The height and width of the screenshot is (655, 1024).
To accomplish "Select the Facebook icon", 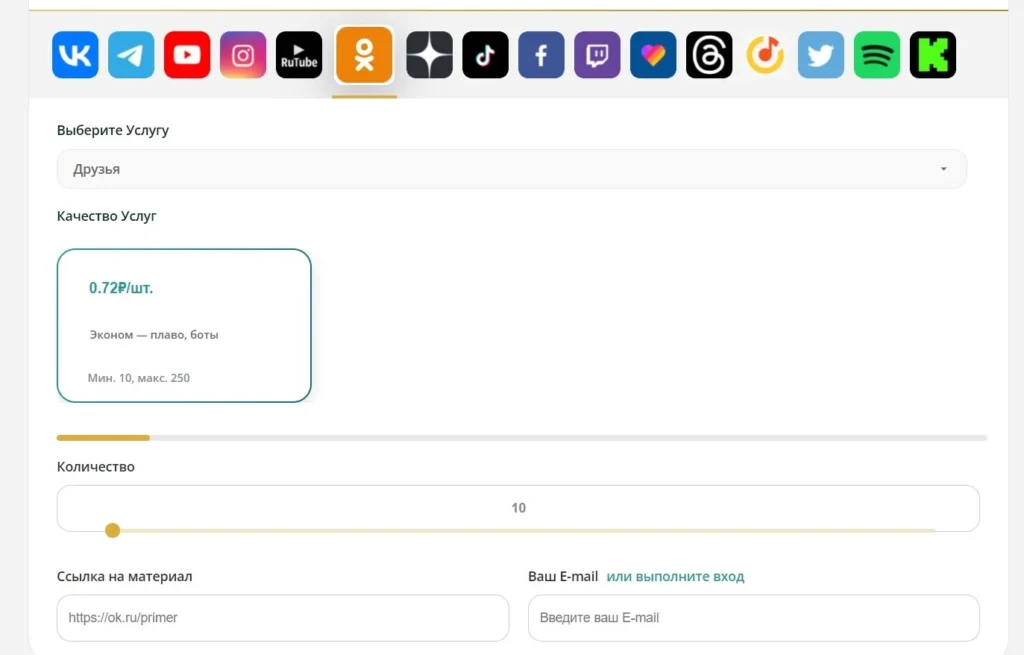I will 541,55.
